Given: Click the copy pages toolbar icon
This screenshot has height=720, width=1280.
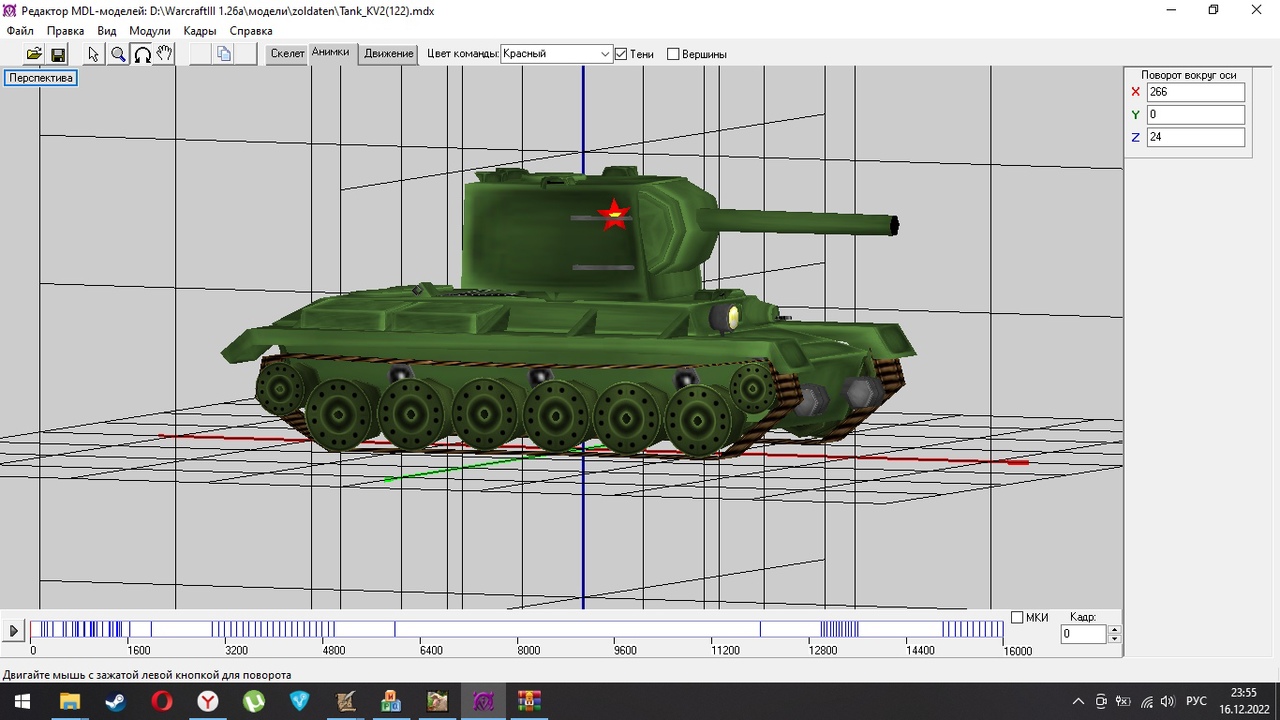Looking at the screenshot, I should [x=224, y=54].
